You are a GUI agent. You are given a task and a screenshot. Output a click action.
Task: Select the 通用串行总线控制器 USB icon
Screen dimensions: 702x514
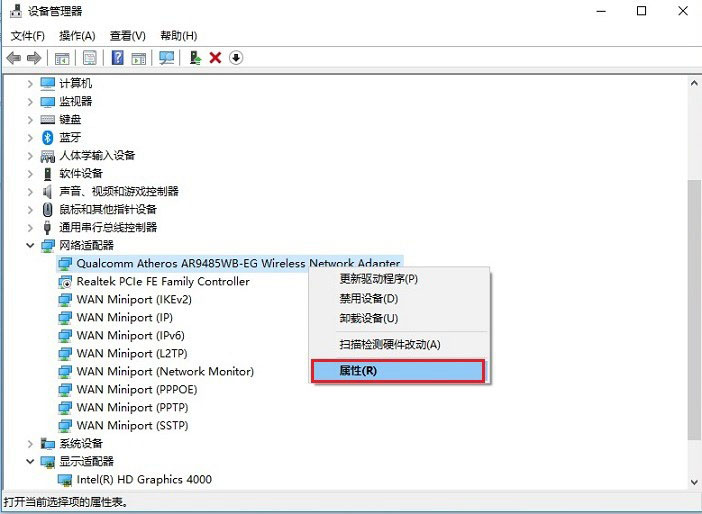point(47,227)
